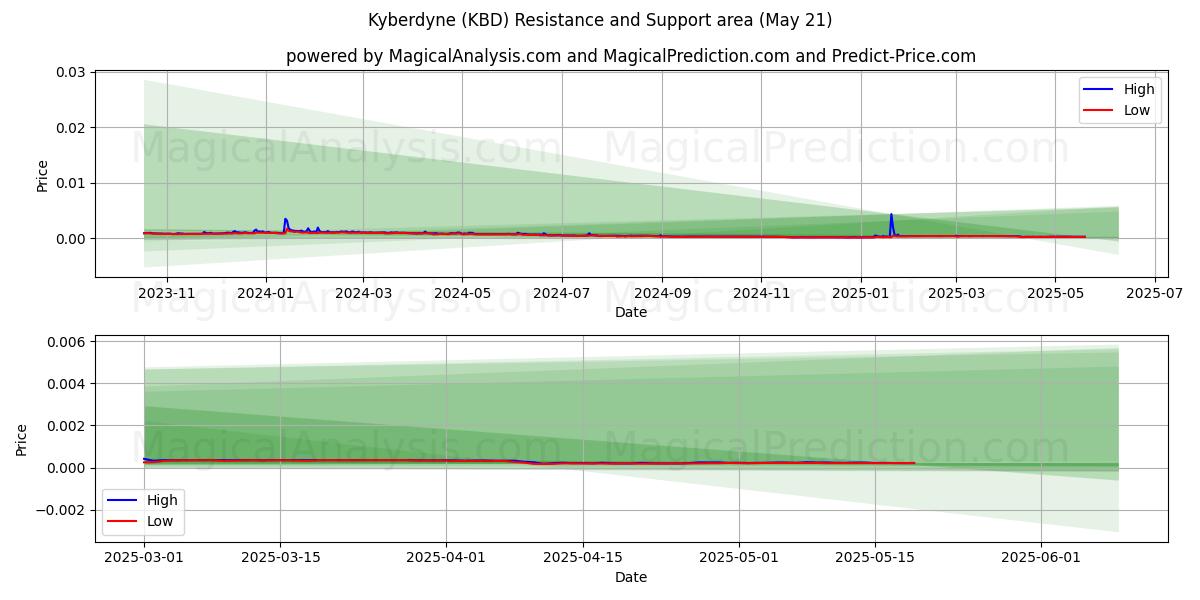Click the blue High price spike near 2025-01
This screenshot has height=600, width=1200.
coord(891,224)
